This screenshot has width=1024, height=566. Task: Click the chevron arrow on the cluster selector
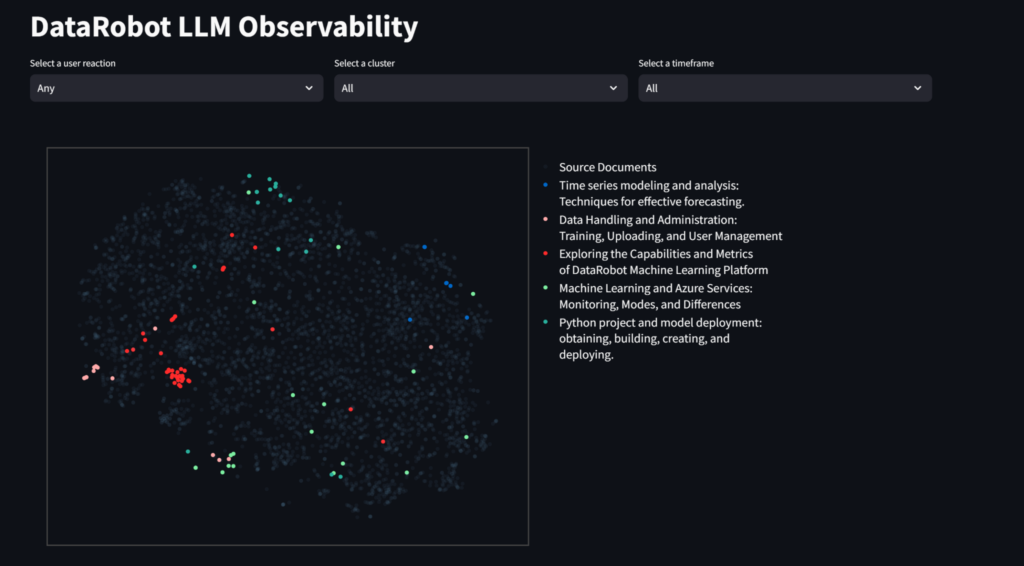click(x=613, y=88)
